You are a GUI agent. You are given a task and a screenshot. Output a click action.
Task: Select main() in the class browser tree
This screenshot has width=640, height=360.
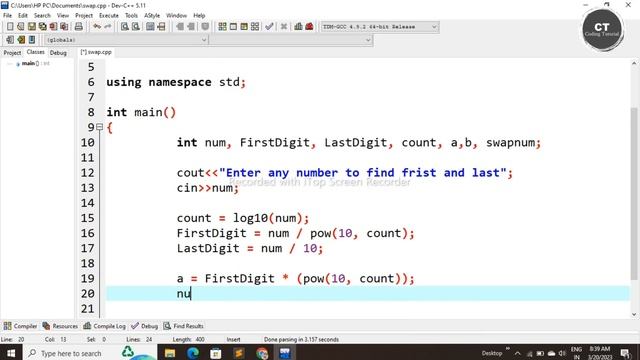32,63
